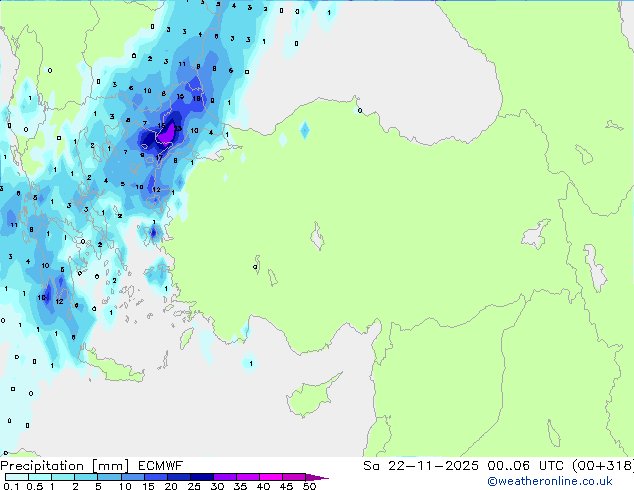
Task: Click the '18' precipitation value on map
Action: pos(196,99)
